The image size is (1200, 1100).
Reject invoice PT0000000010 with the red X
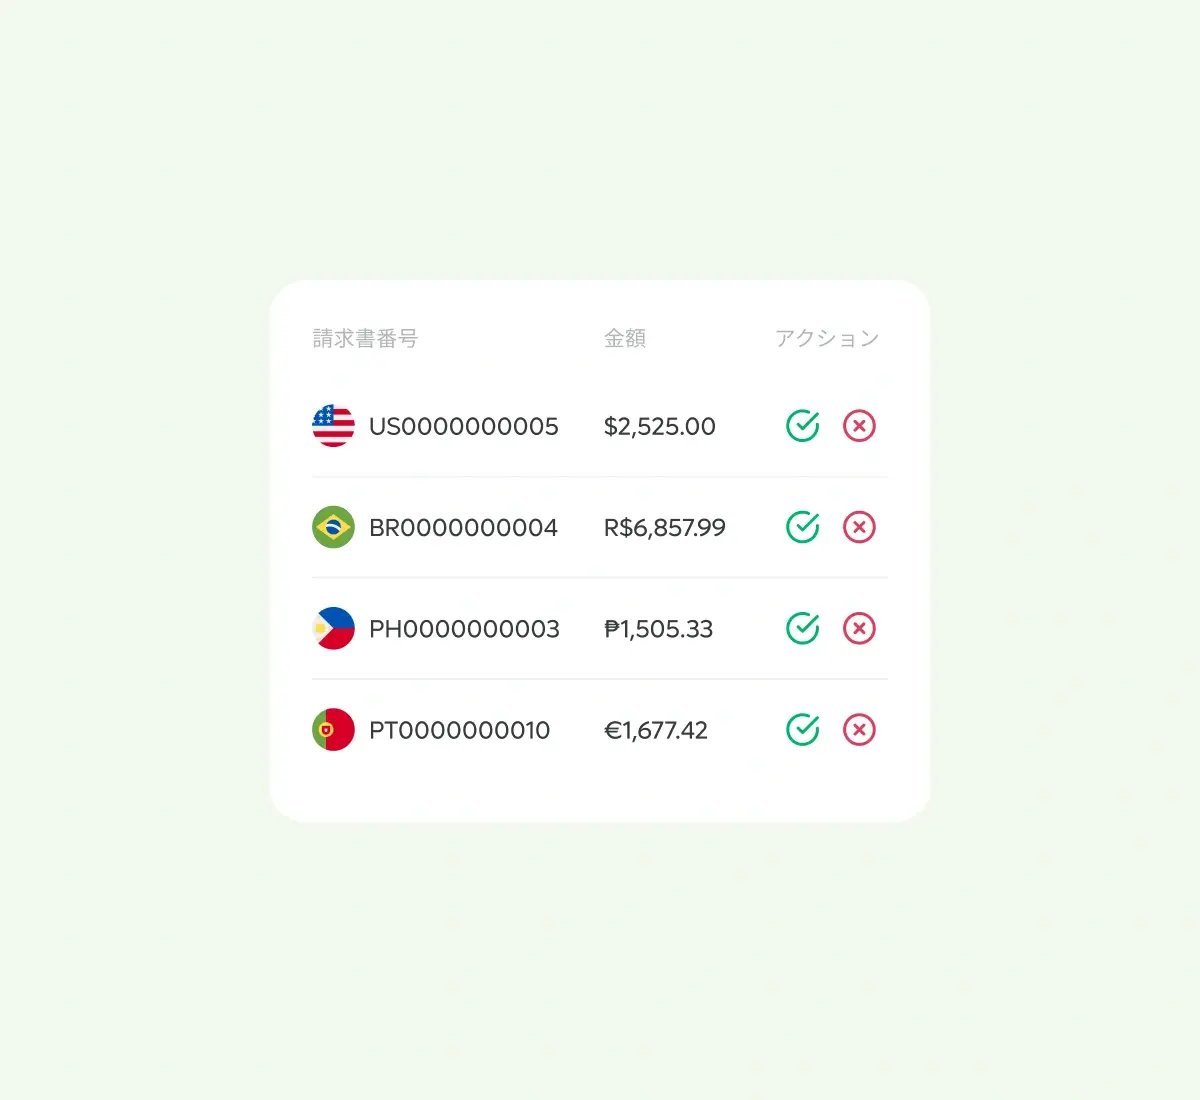(x=860, y=730)
